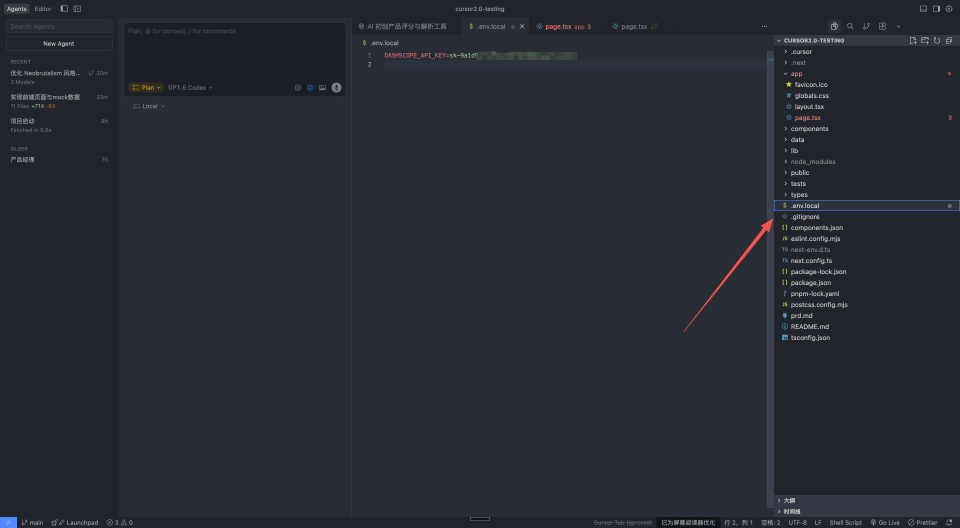
Task: Click the New Agent button
Action: point(59,44)
